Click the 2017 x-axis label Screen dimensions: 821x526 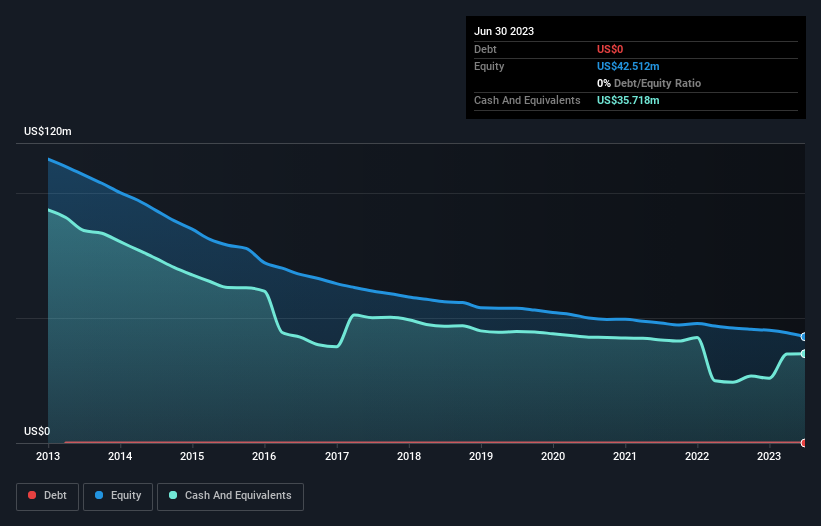click(337, 456)
